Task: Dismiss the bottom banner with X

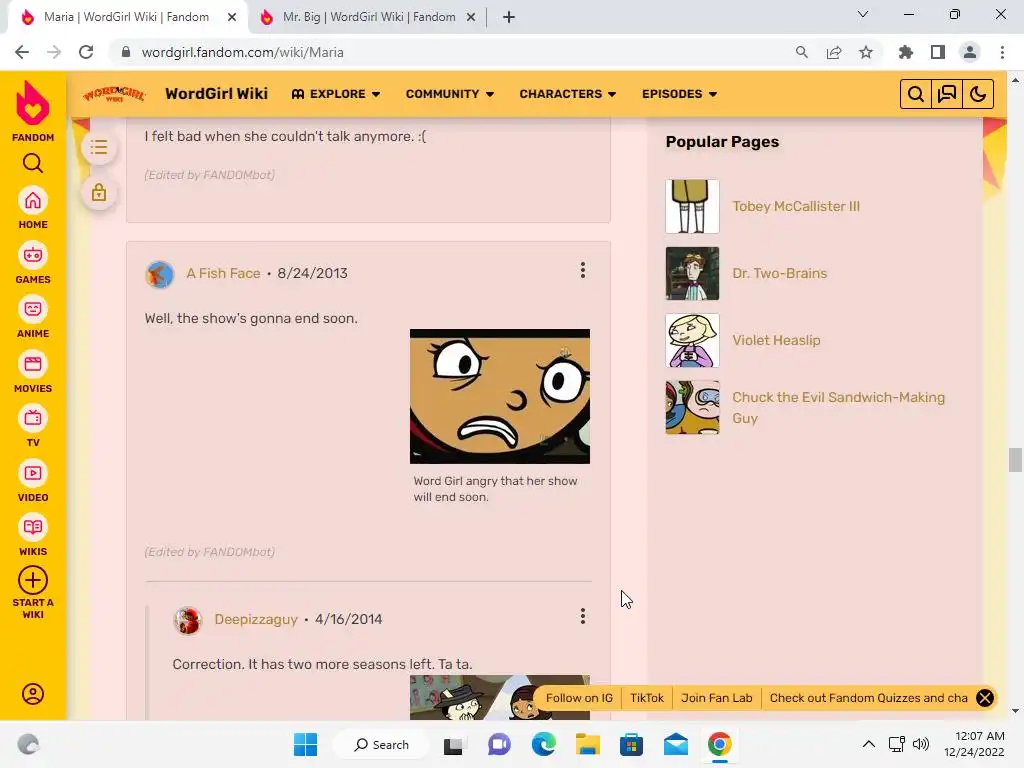Action: point(985,697)
